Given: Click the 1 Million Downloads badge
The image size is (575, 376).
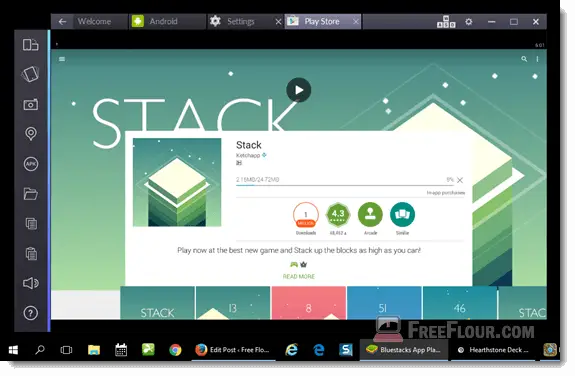Looking at the screenshot, I should [x=306, y=218].
